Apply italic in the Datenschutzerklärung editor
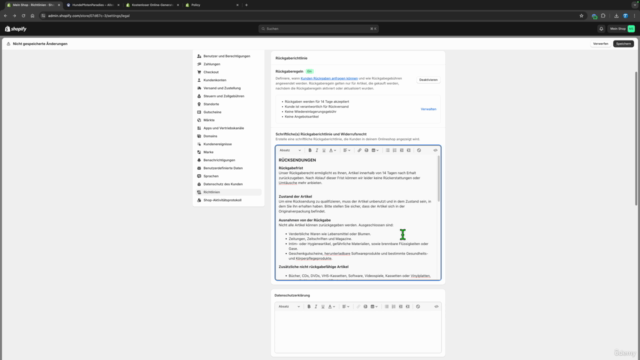The width and height of the screenshot is (640, 360). [x=316, y=307]
